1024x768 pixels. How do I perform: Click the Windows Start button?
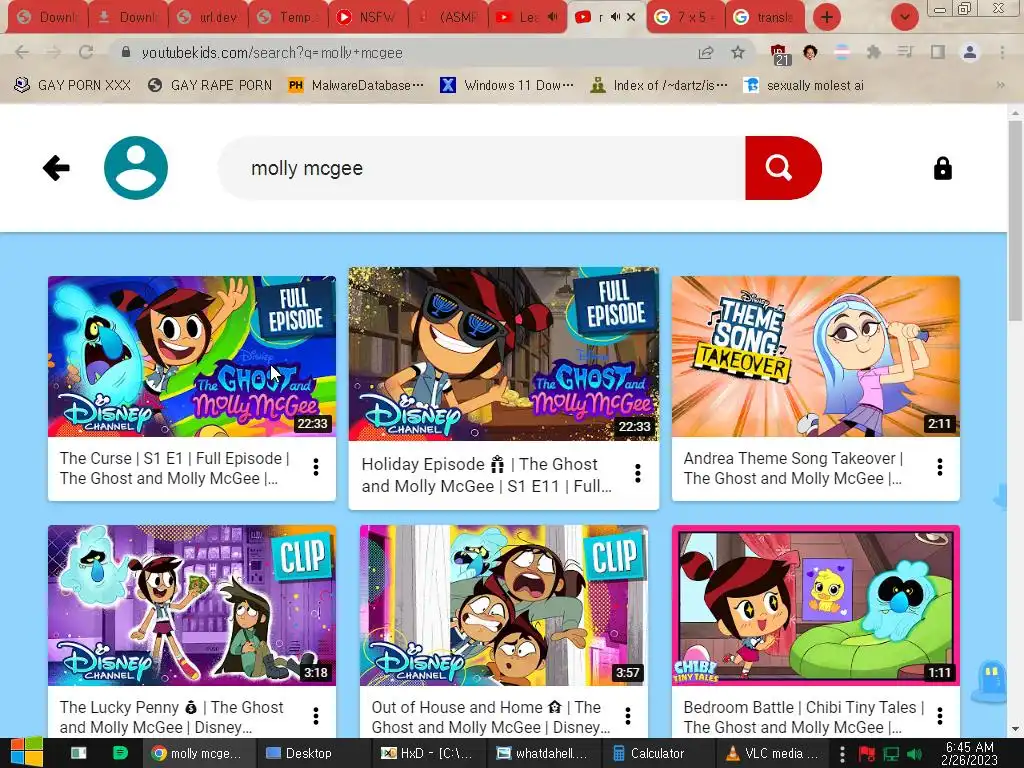pyautogui.click(x=26, y=753)
